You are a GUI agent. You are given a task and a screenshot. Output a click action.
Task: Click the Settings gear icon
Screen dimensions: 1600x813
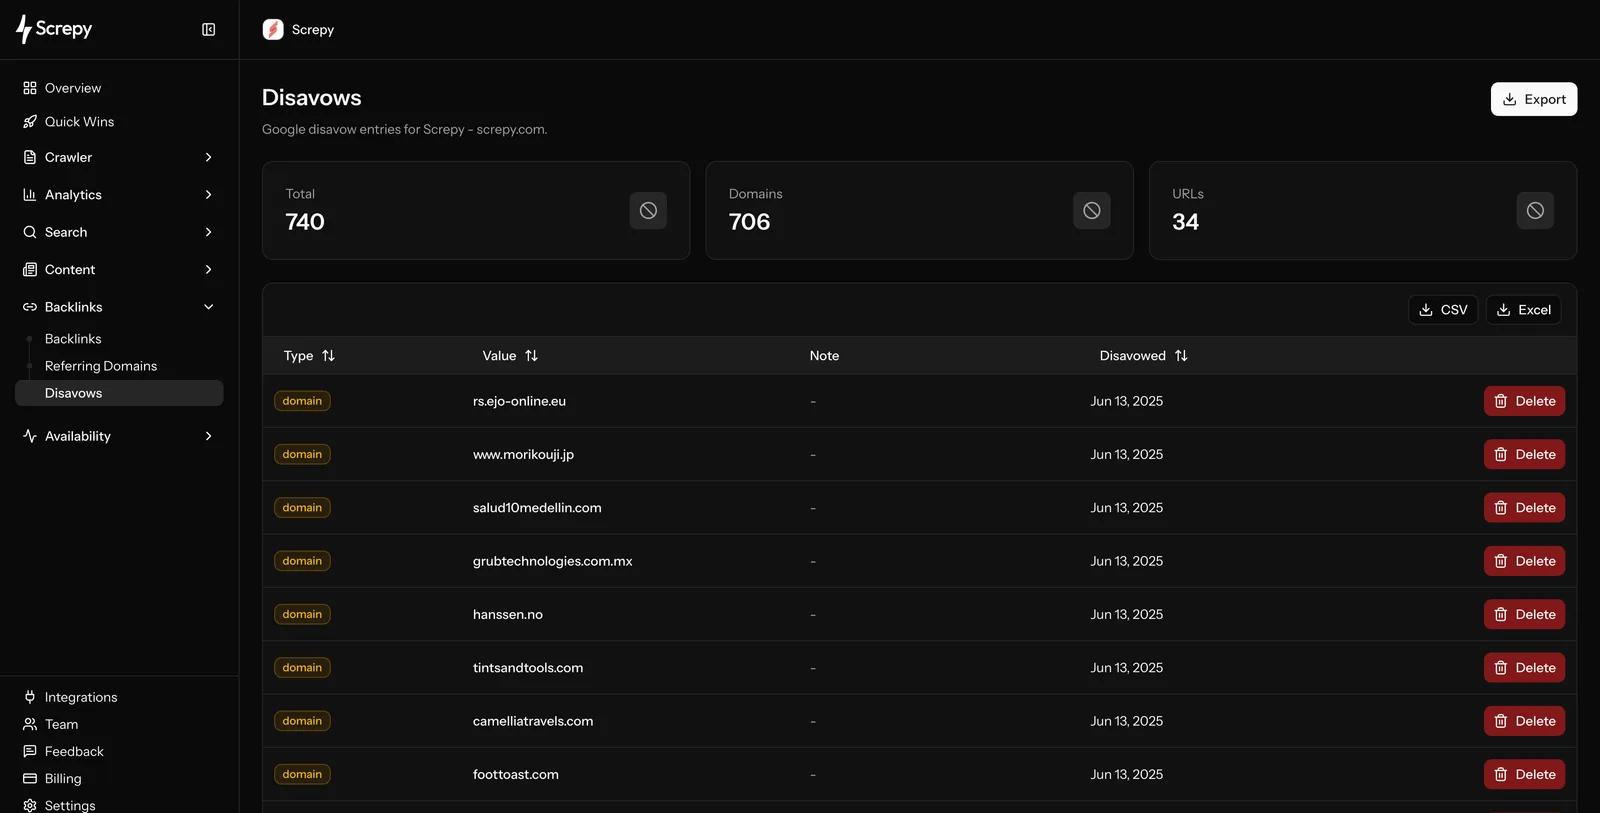[30, 805]
